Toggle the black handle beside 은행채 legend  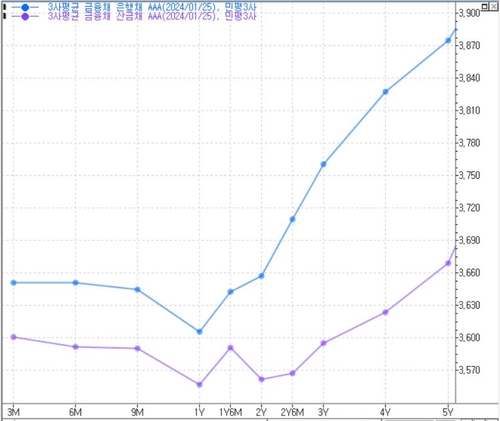tap(4, 7)
